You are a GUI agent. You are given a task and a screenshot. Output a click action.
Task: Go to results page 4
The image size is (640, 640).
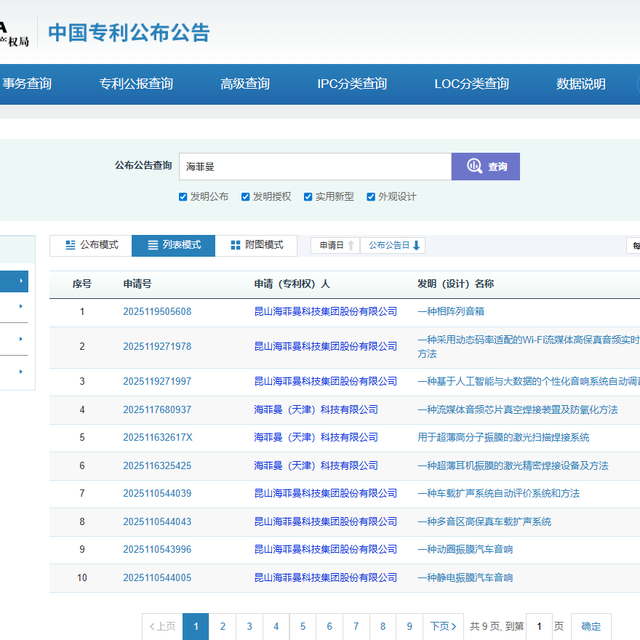pyautogui.click(x=276, y=627)
